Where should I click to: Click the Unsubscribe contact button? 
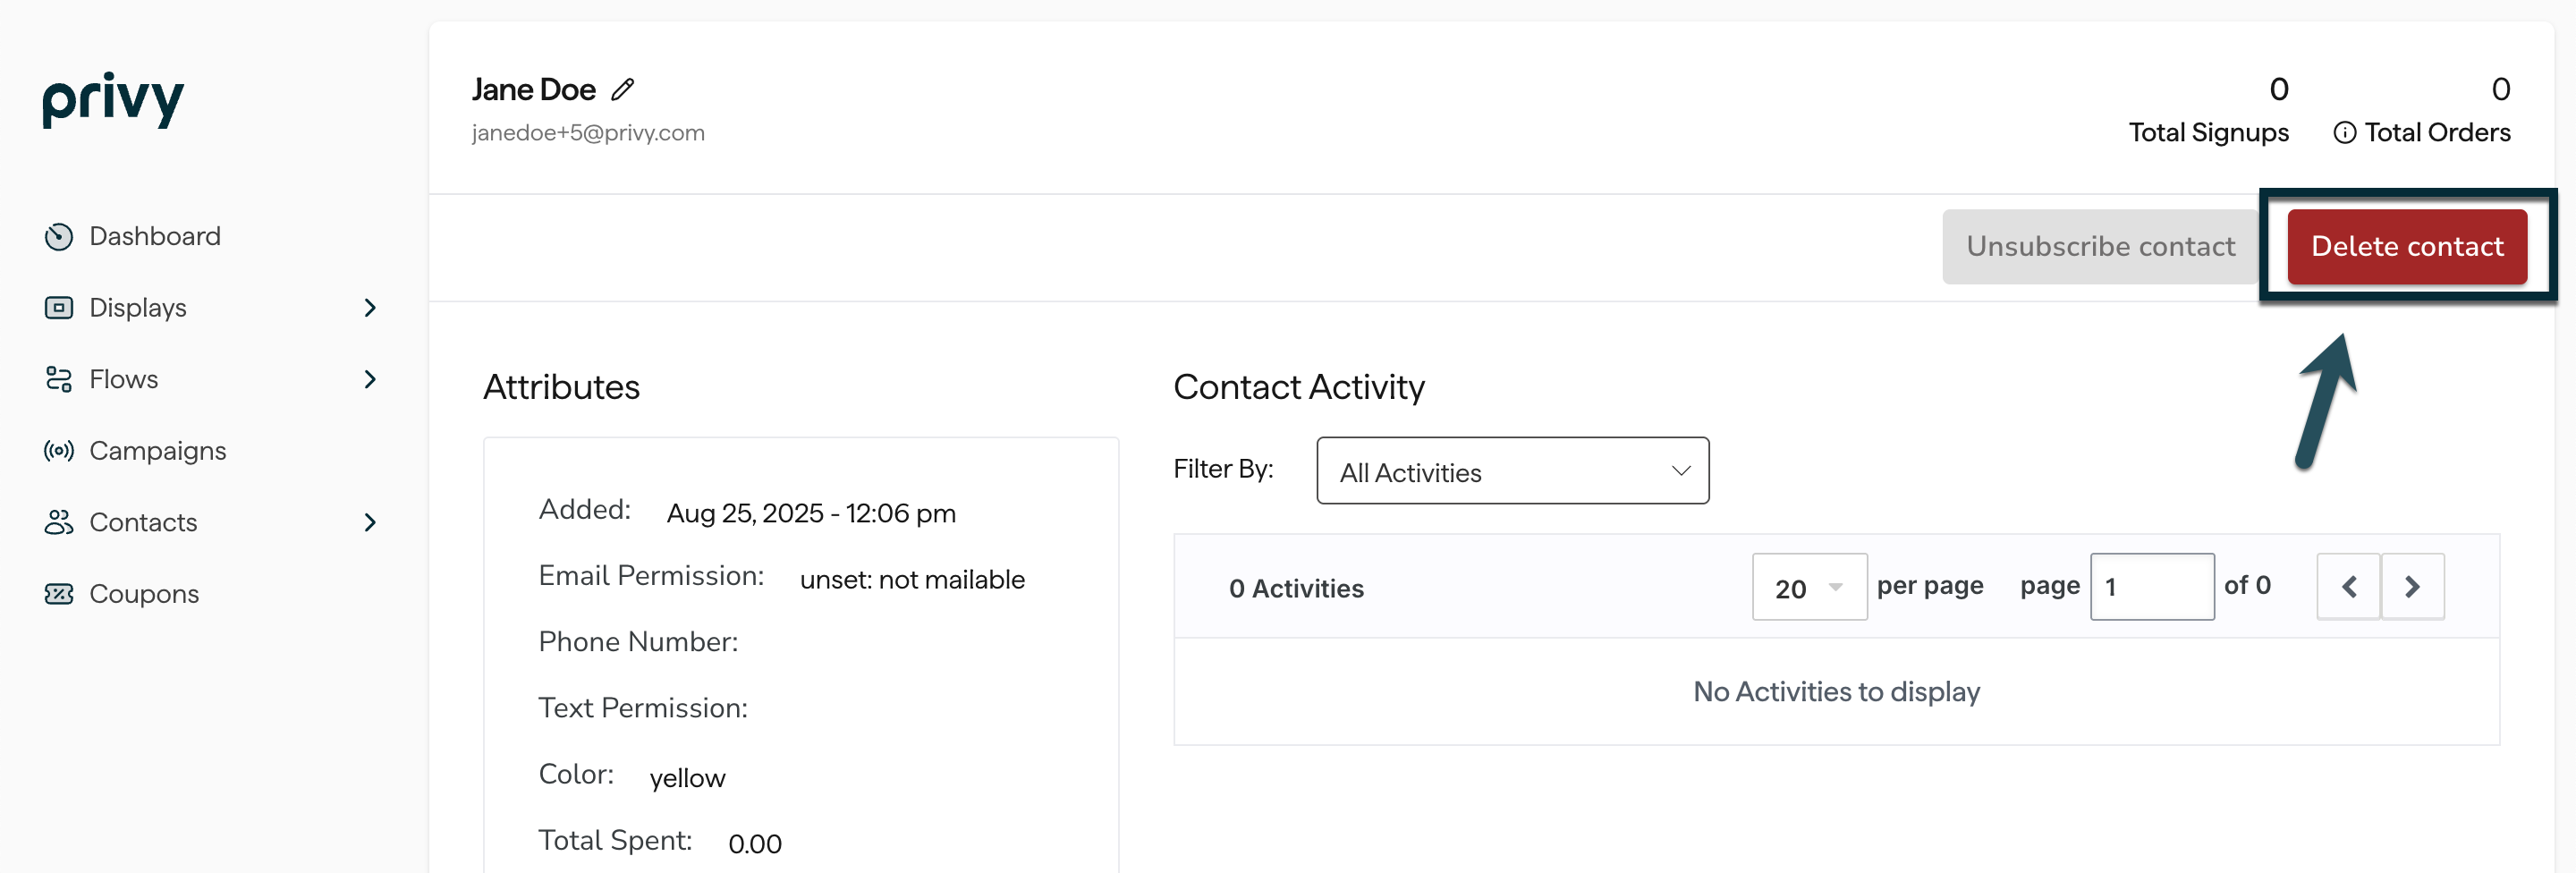pyautogui.click(x=2100, y=247)
